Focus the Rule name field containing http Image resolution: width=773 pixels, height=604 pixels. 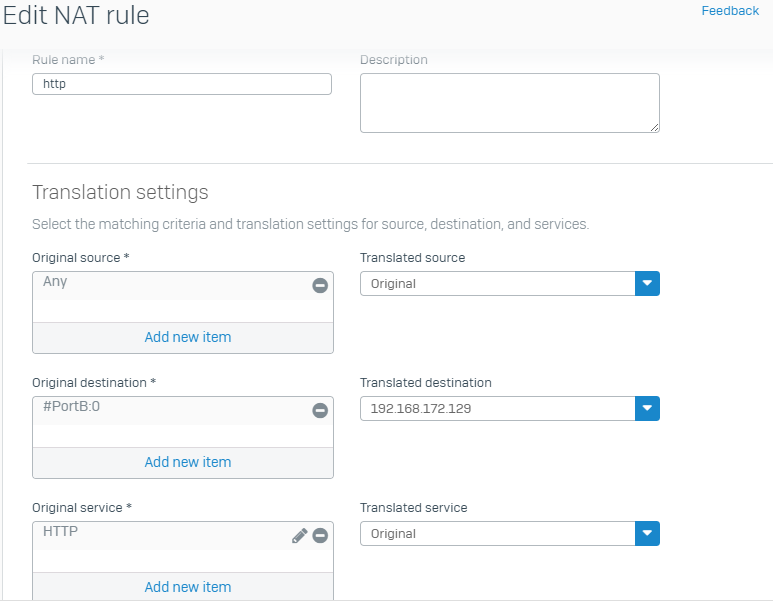coord(182,84)
